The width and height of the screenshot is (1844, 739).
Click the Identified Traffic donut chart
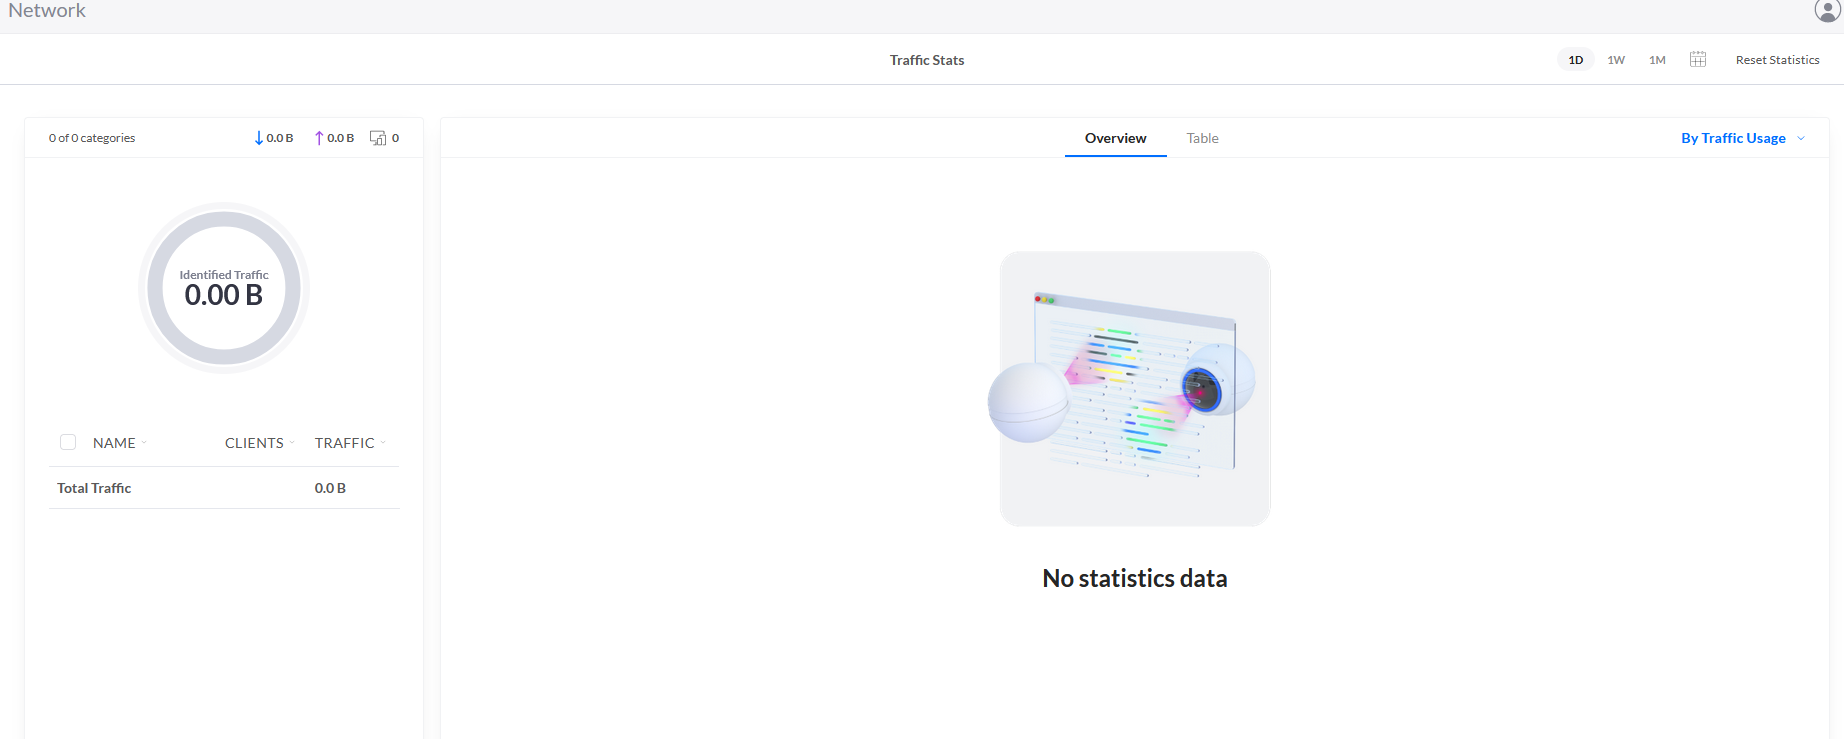point(224,288)
